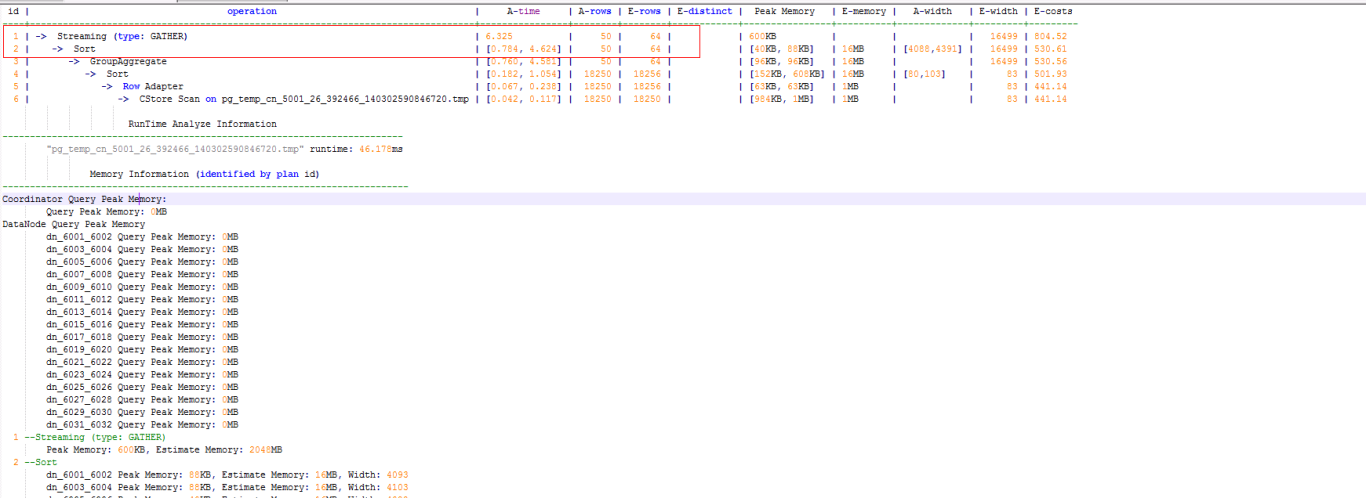The image size is (1366, 498).
Task: Click the "E-distinct" column header
Action: coord(704,12)
